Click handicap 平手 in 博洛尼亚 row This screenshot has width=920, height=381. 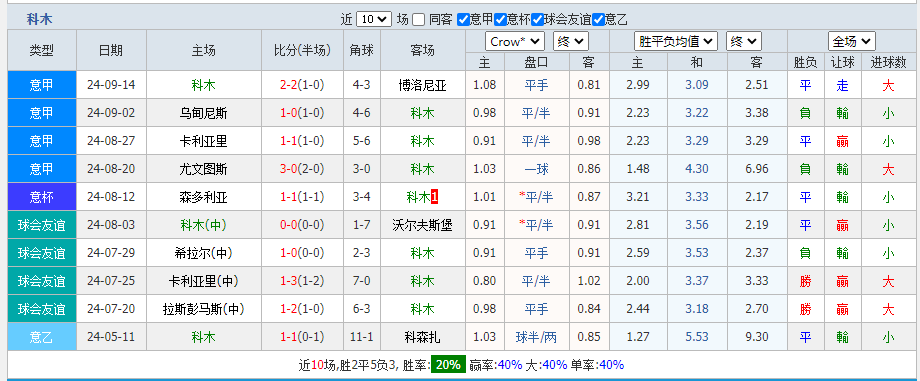(x=536, y=85)
